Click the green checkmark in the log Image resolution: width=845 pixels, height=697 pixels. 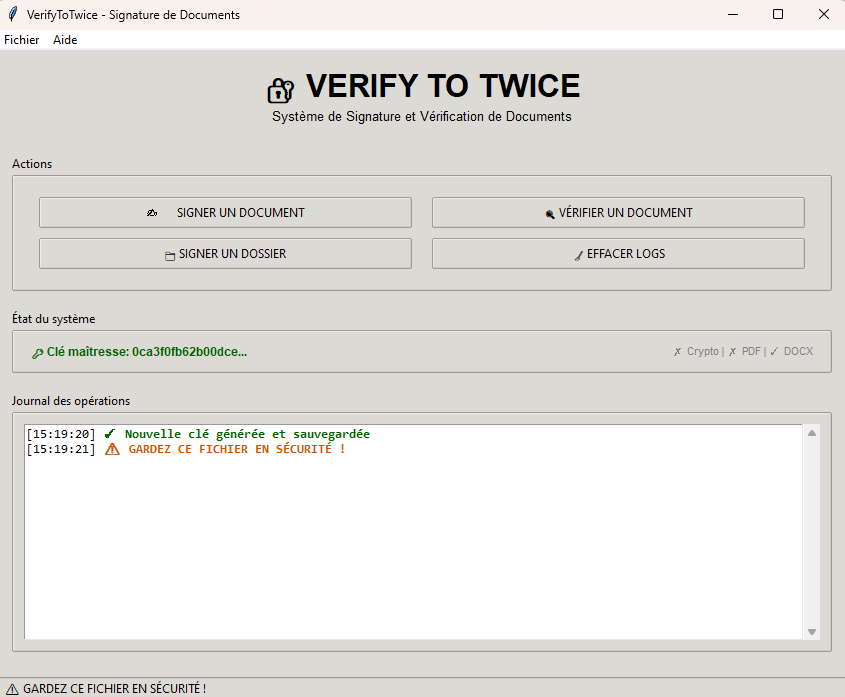tap(110, 434)
